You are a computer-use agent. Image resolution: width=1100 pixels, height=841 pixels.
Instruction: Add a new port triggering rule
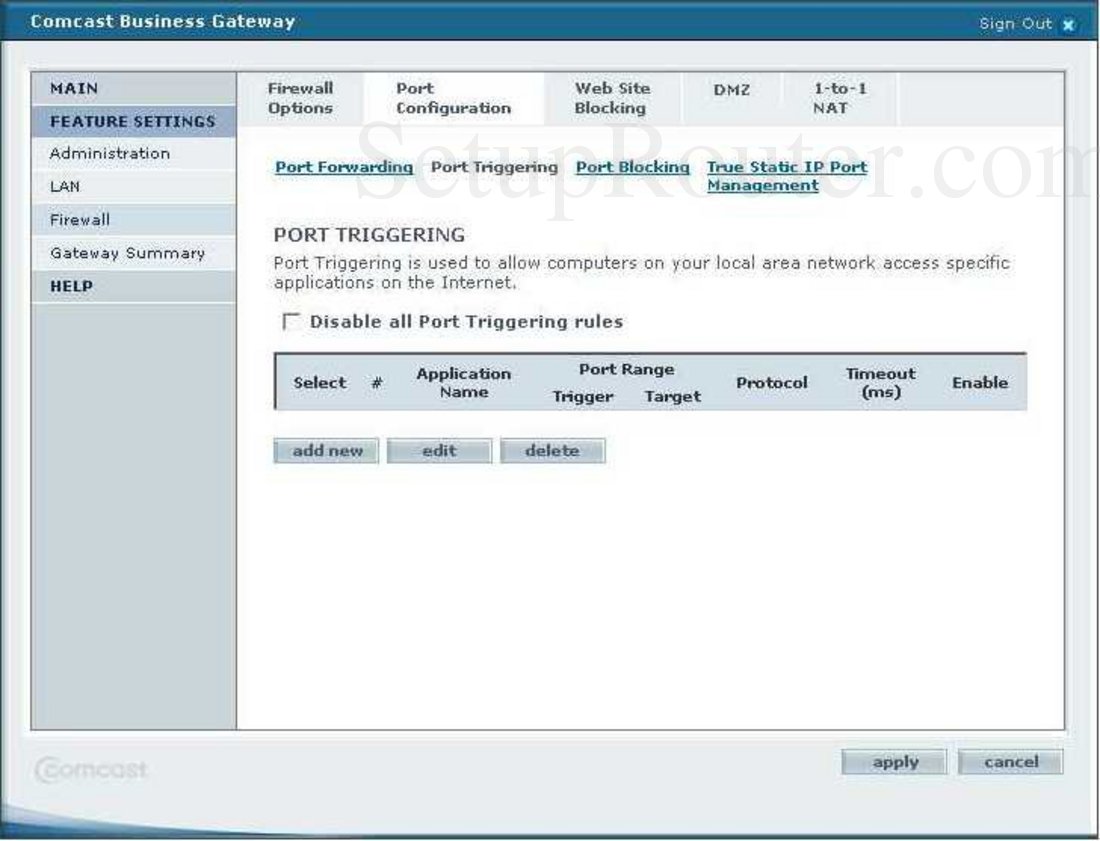pos(326,450)
